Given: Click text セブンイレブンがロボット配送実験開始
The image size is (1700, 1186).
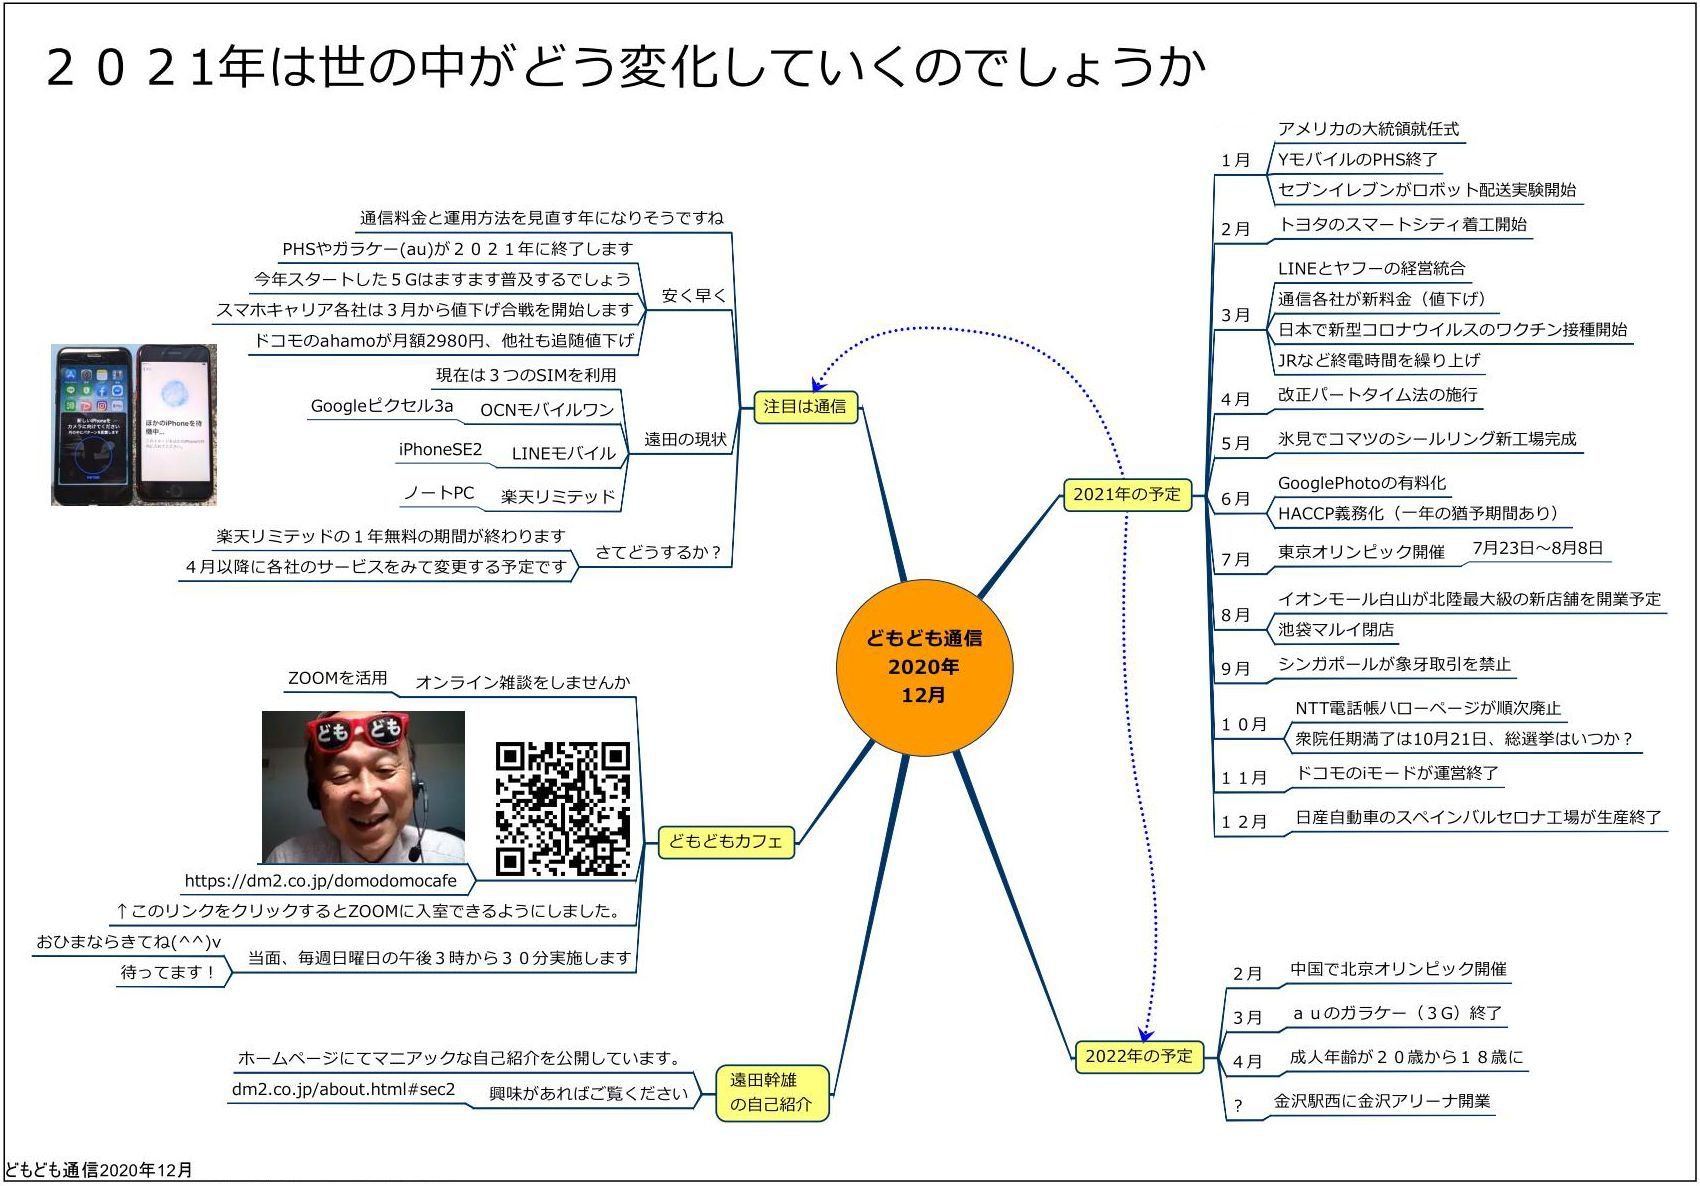Looking at the screenshot, I should [x=1427, y=190].
